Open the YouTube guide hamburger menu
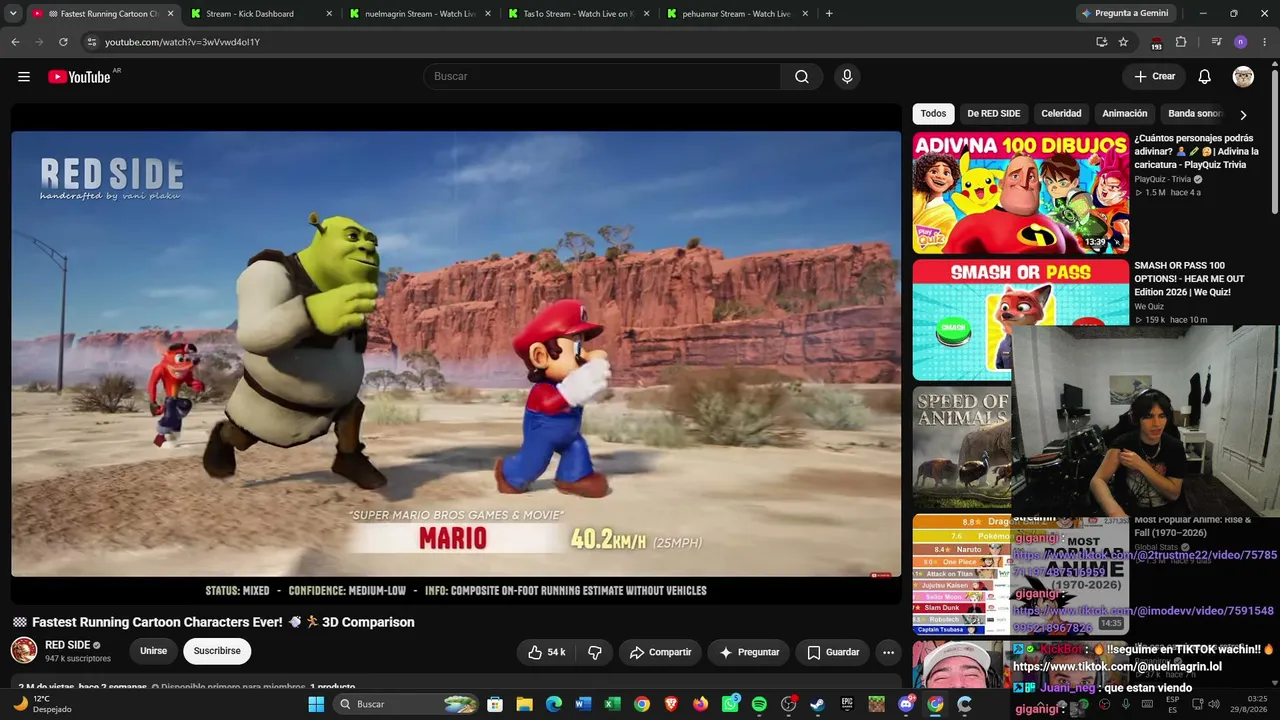This screenshot has width=1280, height=720. click(24, 77)
